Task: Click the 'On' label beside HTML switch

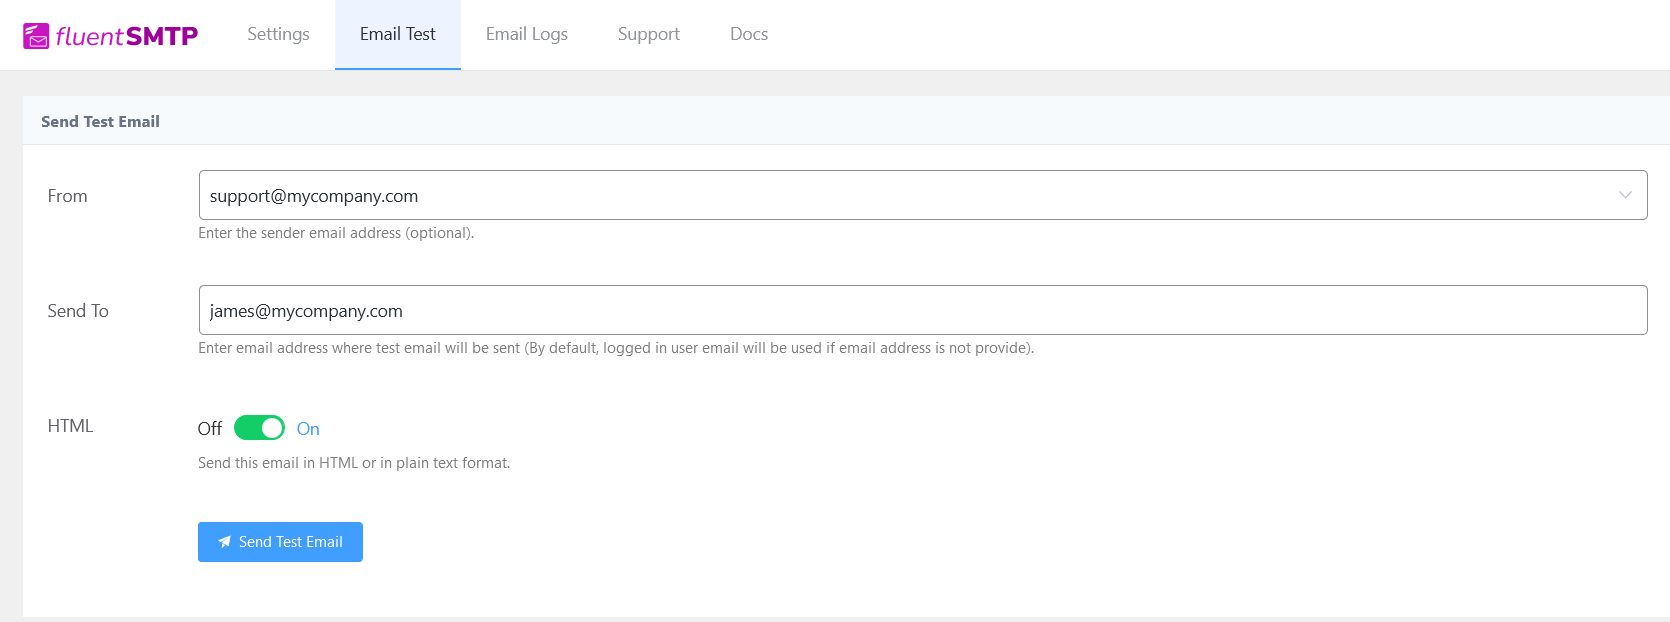Action: [308, 428]
